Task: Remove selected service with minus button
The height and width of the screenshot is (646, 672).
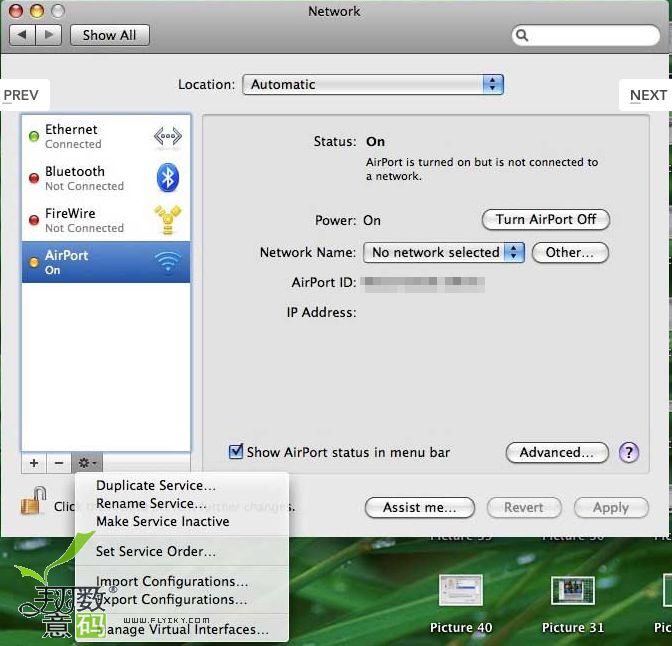Action: coord(59,463)
